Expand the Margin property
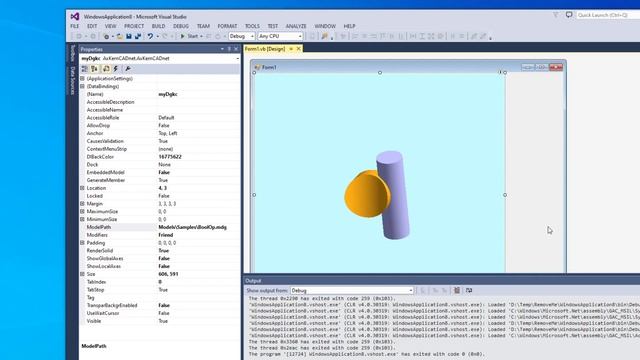 tap(82, 204)
